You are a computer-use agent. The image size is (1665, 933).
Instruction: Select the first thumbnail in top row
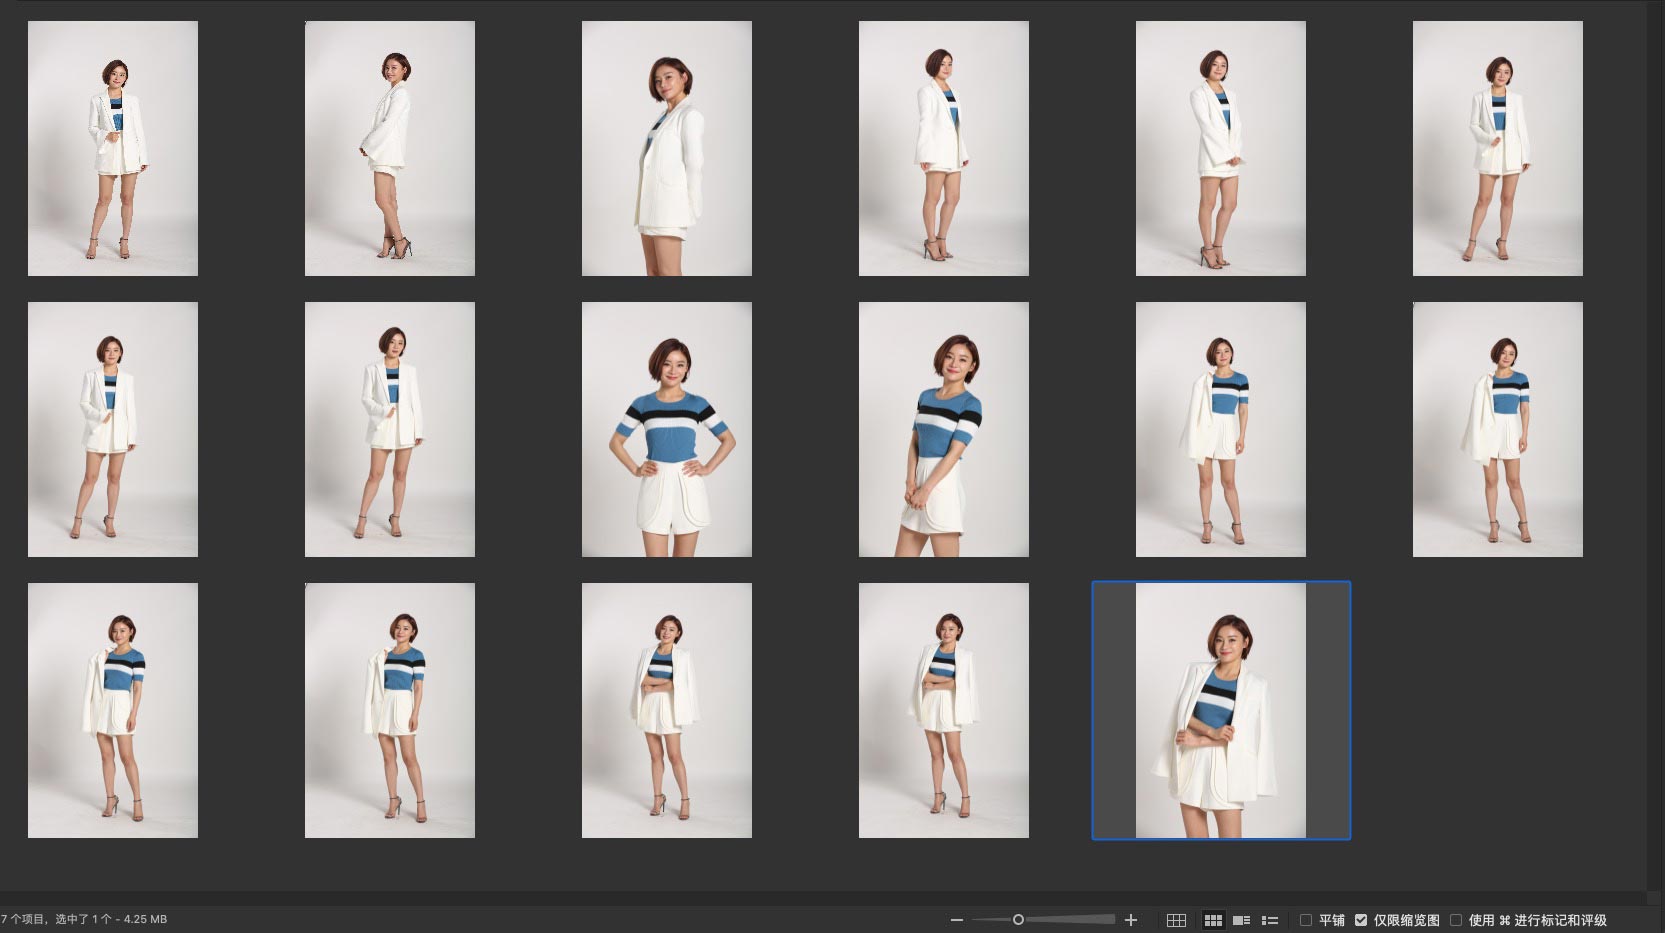pos(113,148)
